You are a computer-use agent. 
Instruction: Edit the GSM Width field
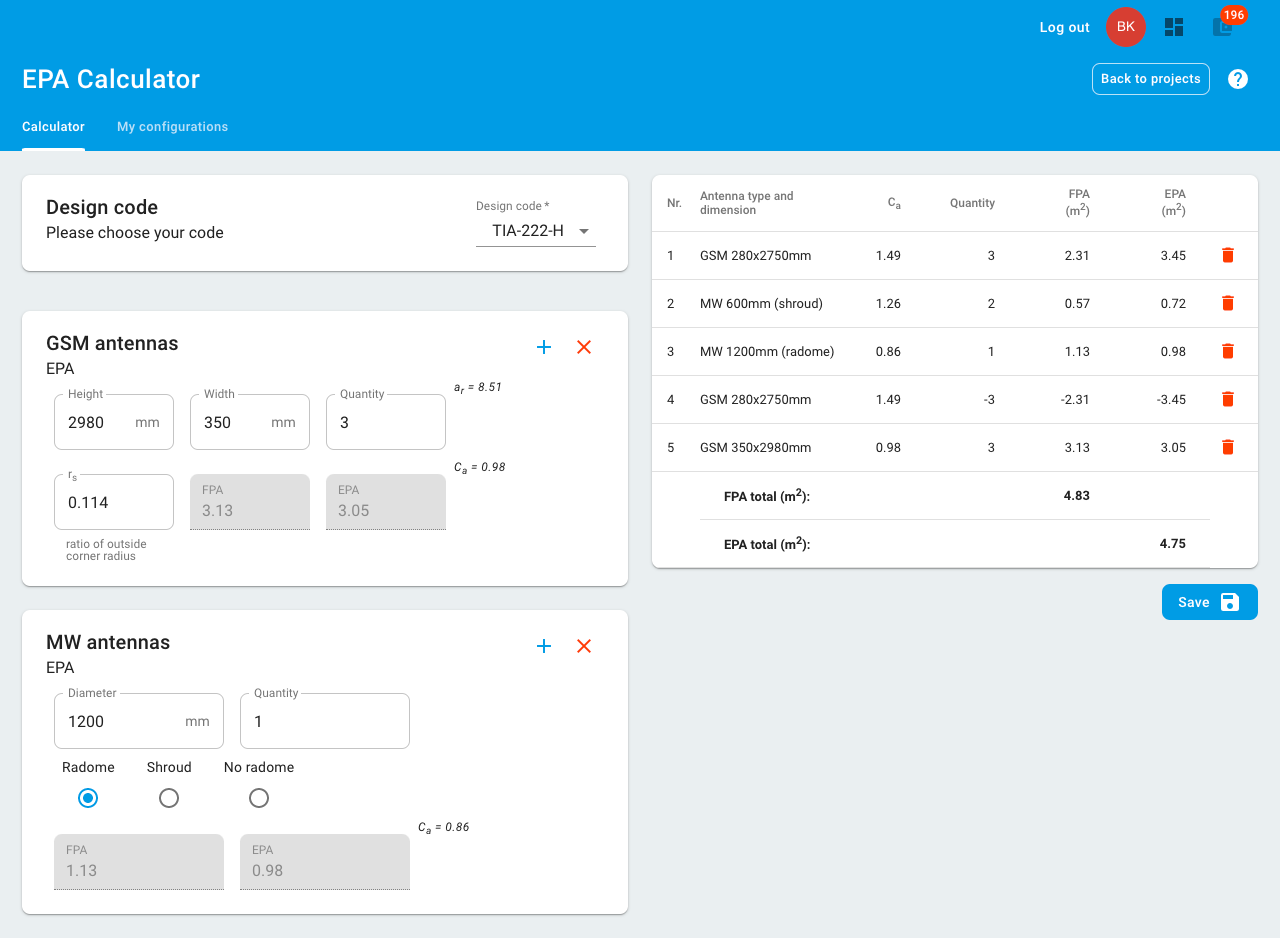pos(250,422)
